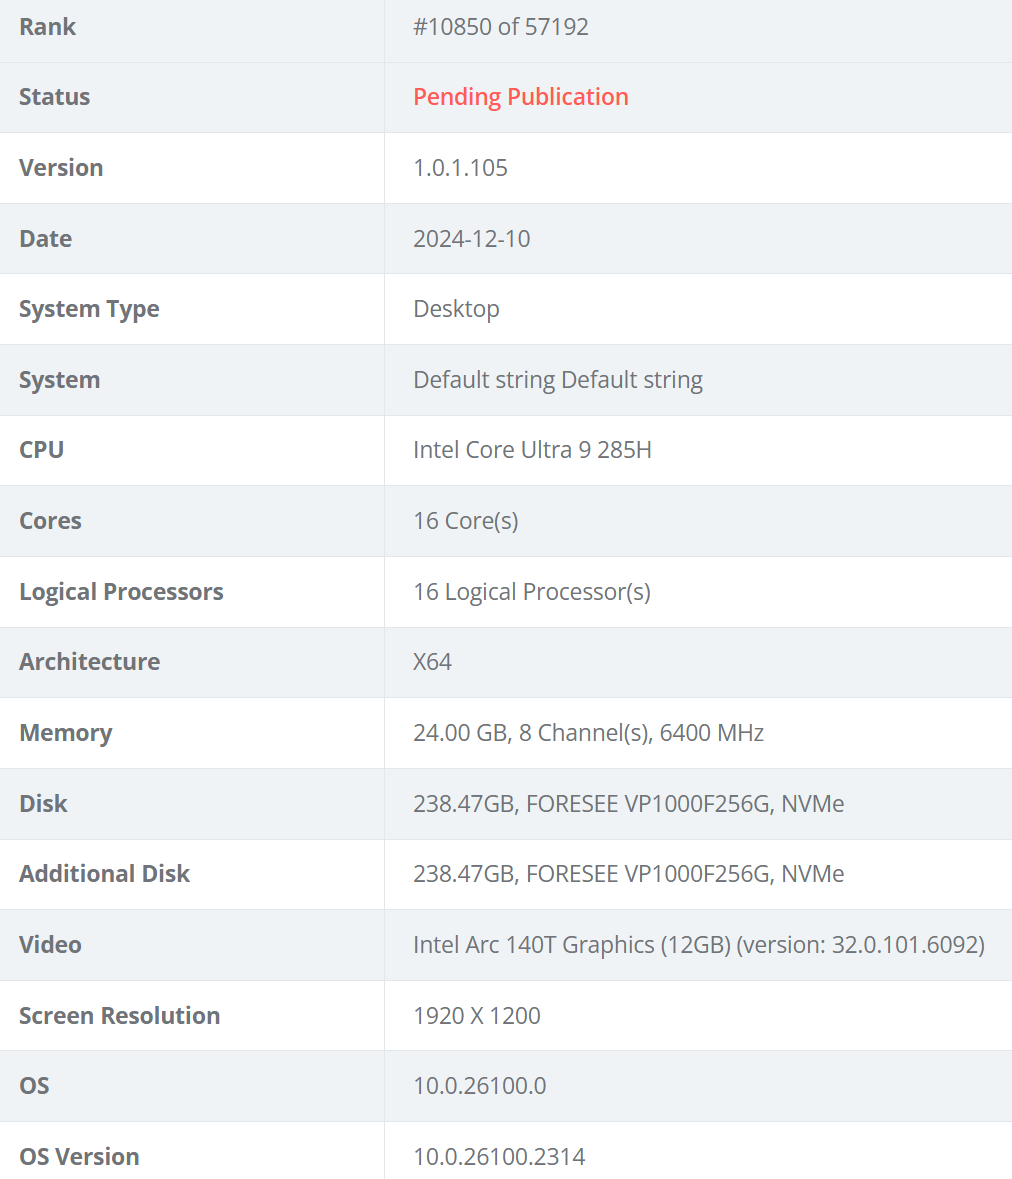Click the Intel Core Ultra 9 285H text
Image resolution: width=1012 pixels, height=1179 pixels.
point(532,450)
